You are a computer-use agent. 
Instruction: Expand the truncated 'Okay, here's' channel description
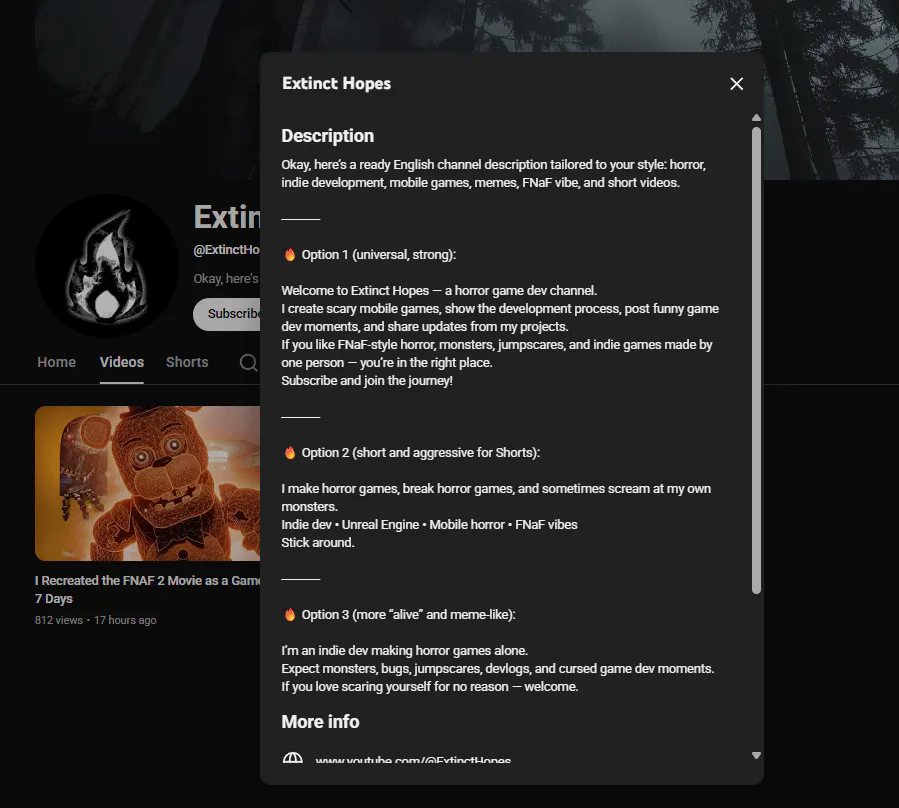(x=226, y=279)
